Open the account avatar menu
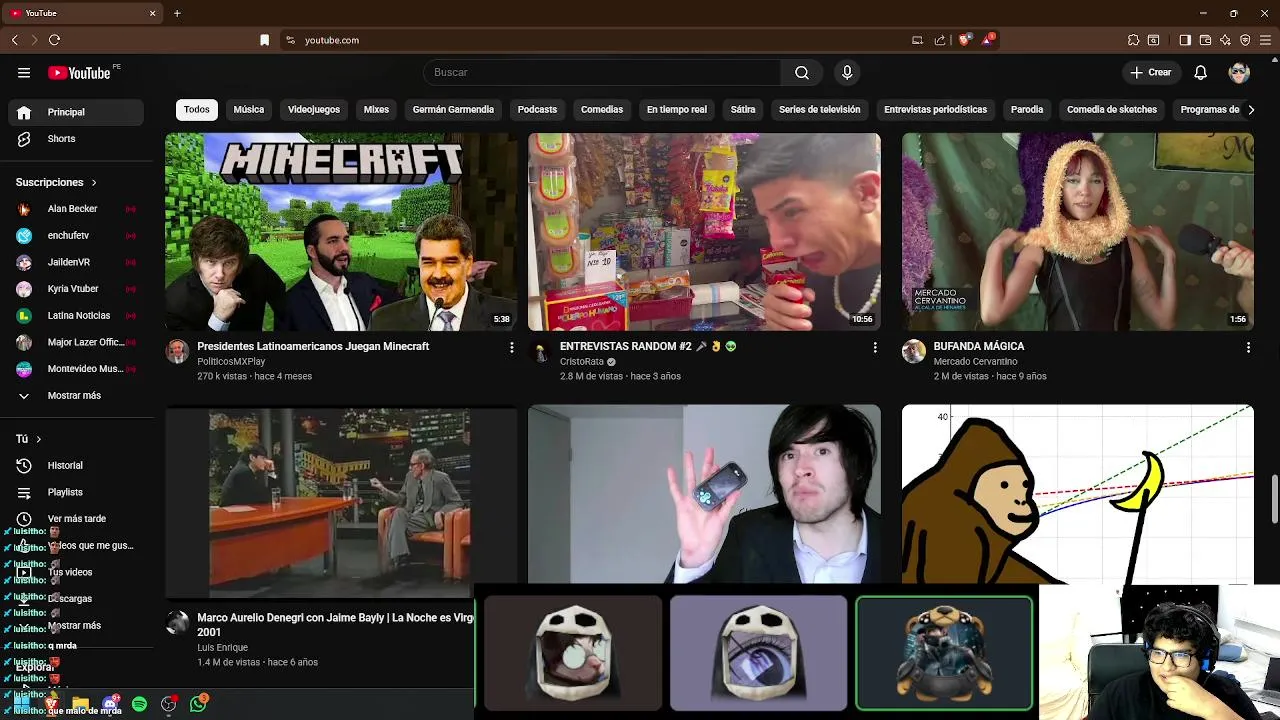The image size is (1280, 720). [x=1239, y=72]
